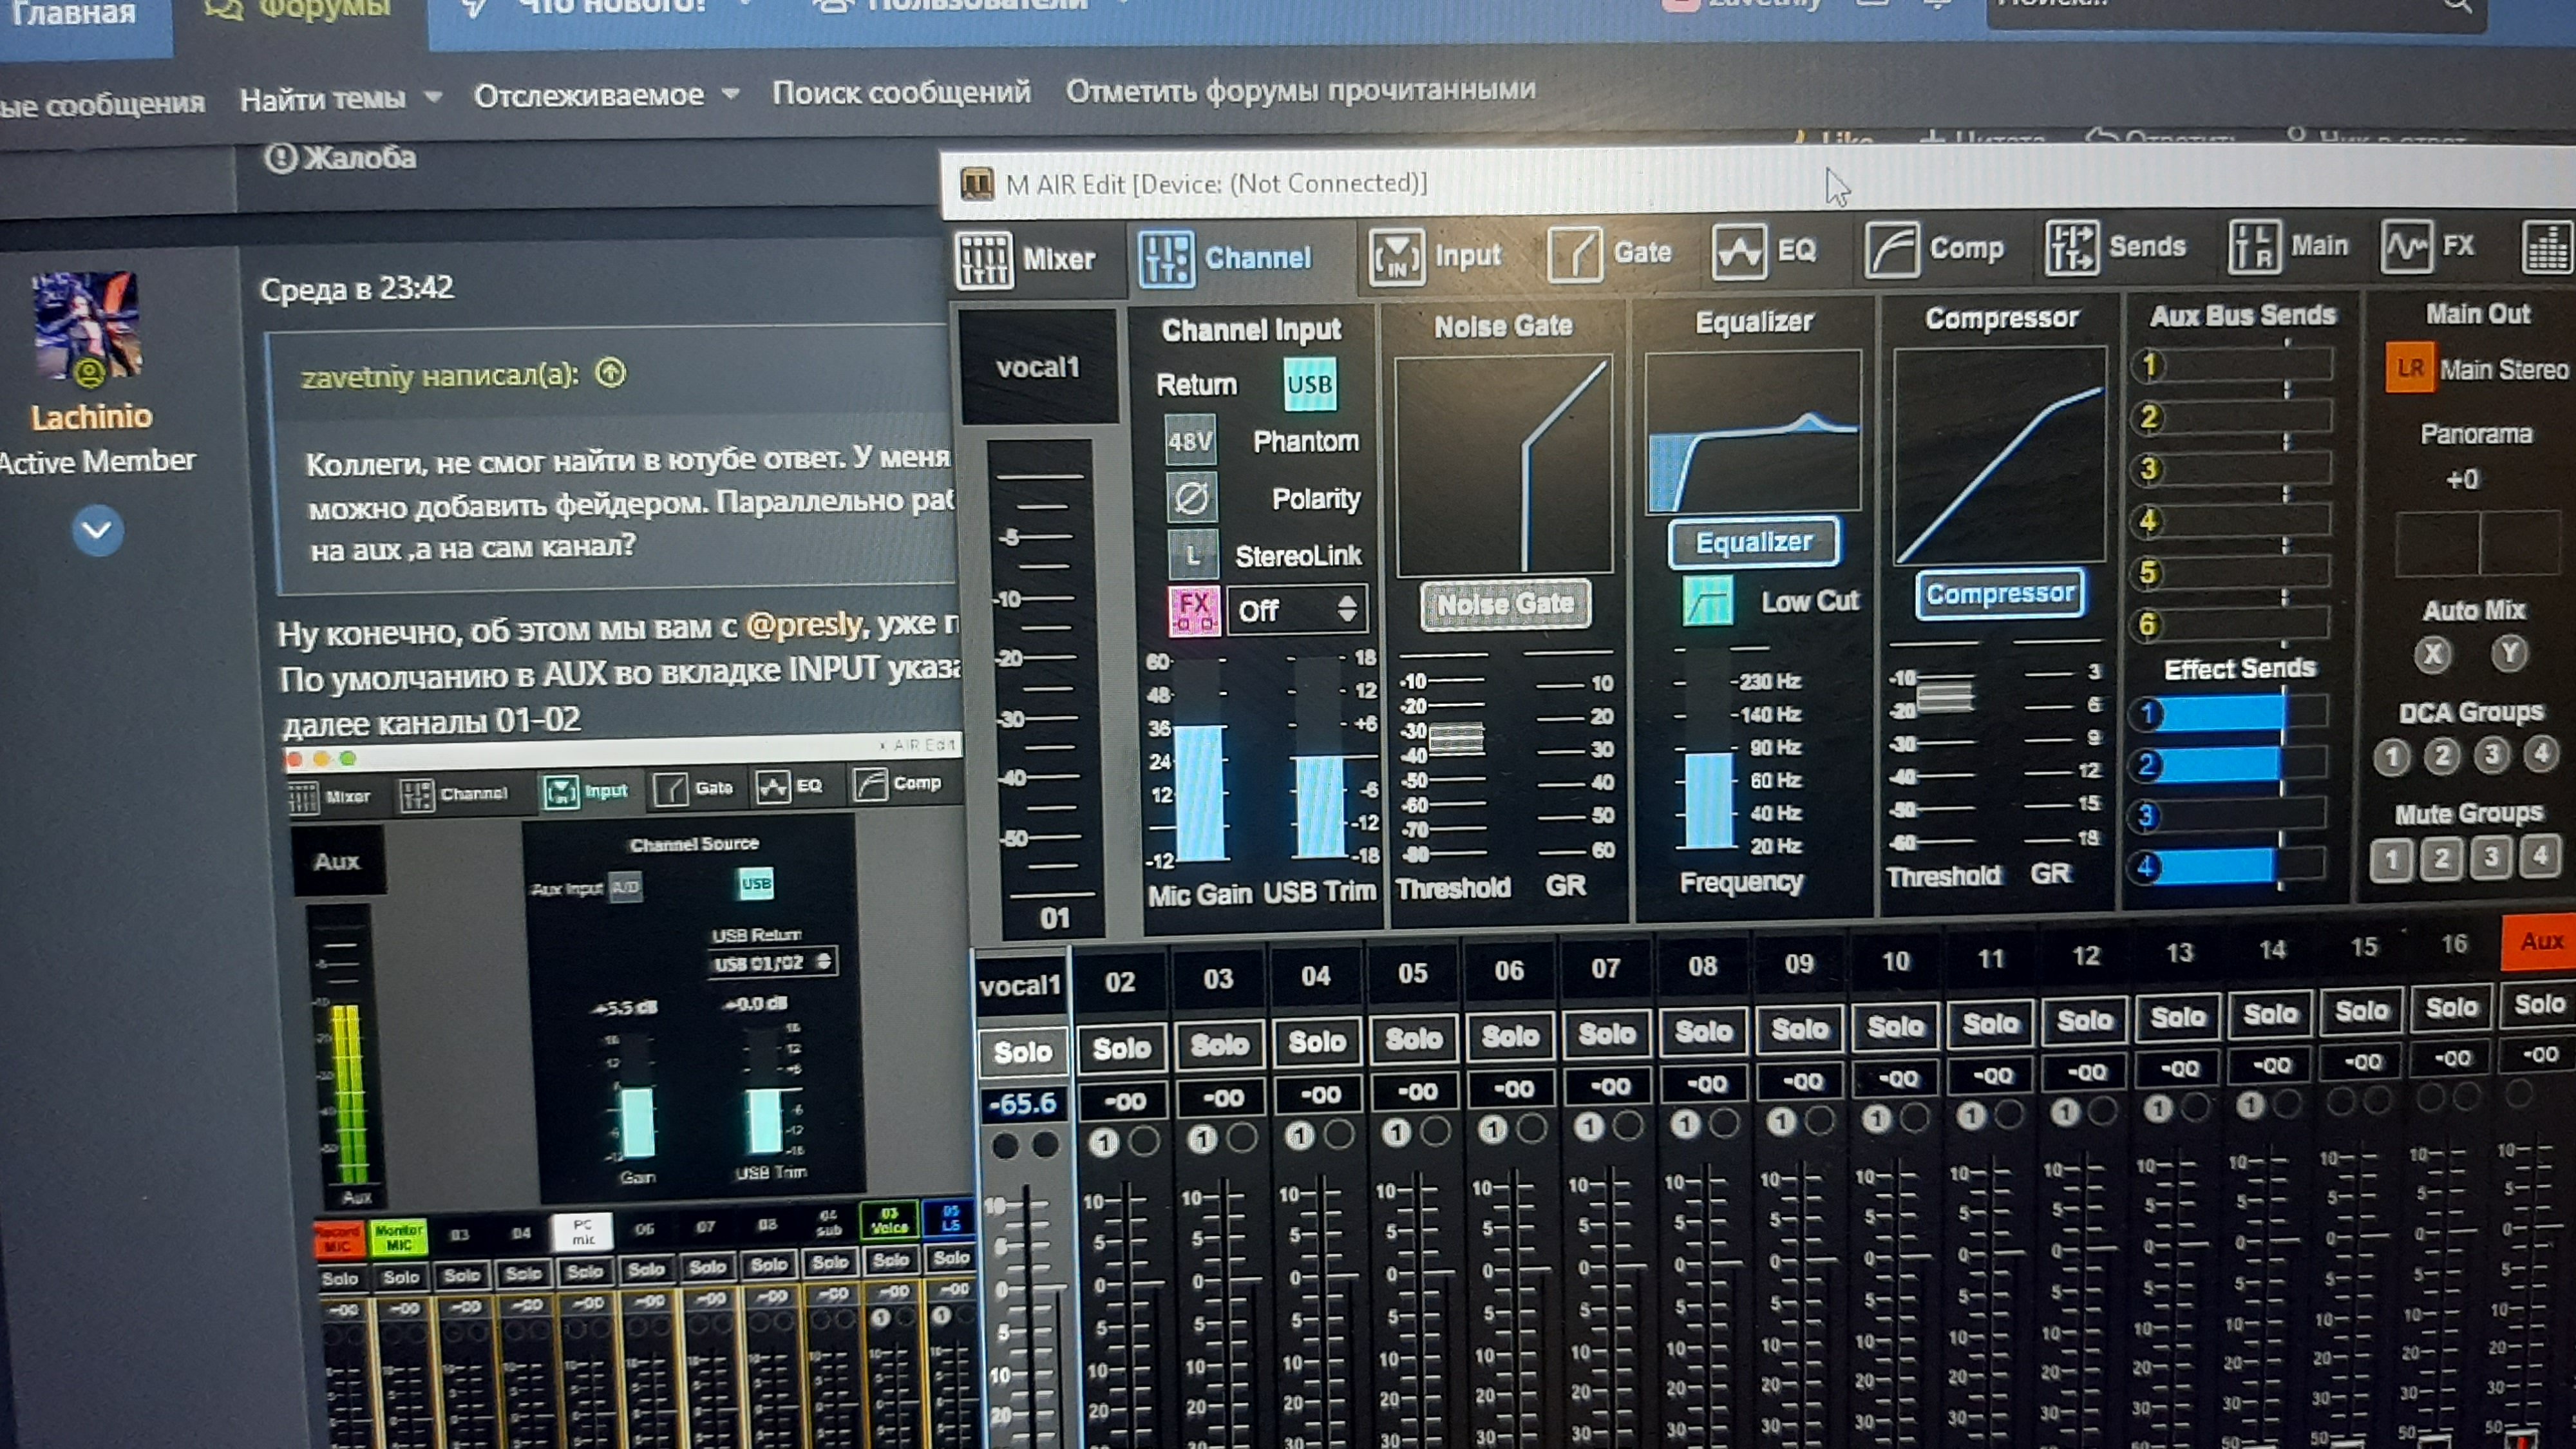Viewport: 2576px width, 1449px height.
Task: Click the Поиск сообщений link
Action: point(901,92)
